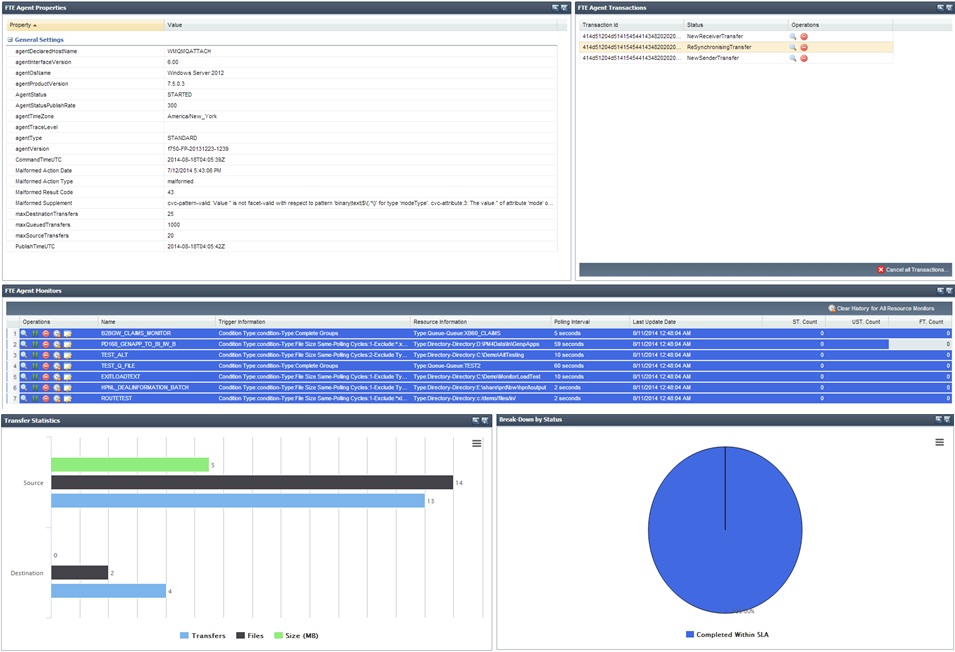955x652 pixels.
Task: Pause the TEST_ALT monitor
Action: (x=35, y=355)
